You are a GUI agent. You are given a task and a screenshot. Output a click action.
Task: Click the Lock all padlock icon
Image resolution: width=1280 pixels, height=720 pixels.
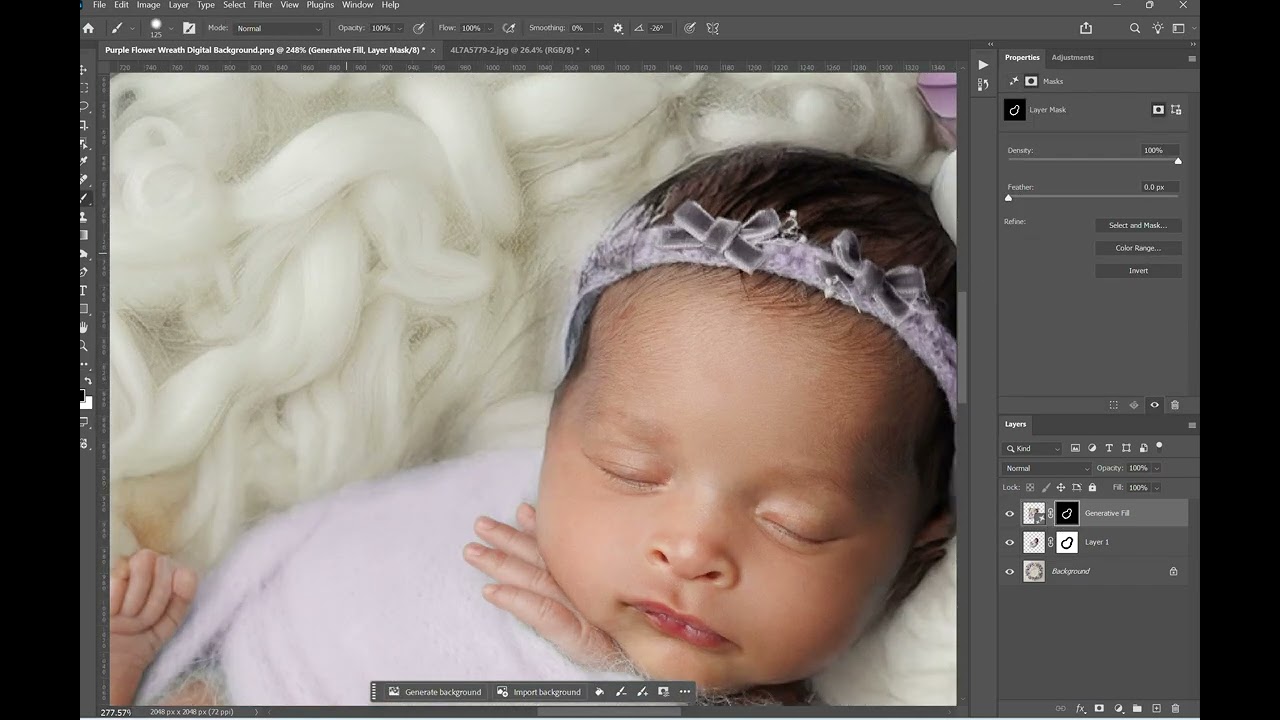[1092, 487]
